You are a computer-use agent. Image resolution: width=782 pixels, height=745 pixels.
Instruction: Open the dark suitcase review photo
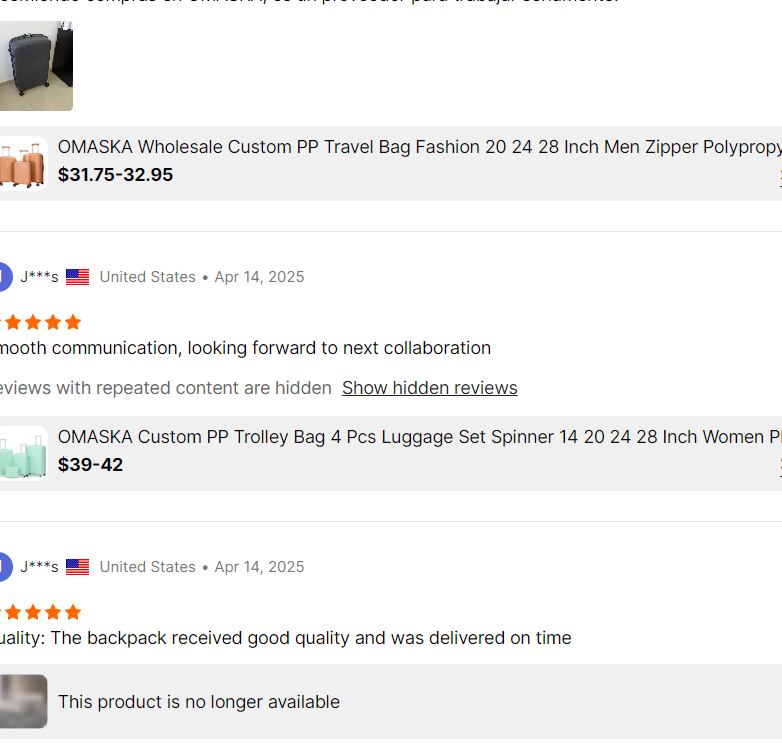pyautogui.click(x=36, y=66)
